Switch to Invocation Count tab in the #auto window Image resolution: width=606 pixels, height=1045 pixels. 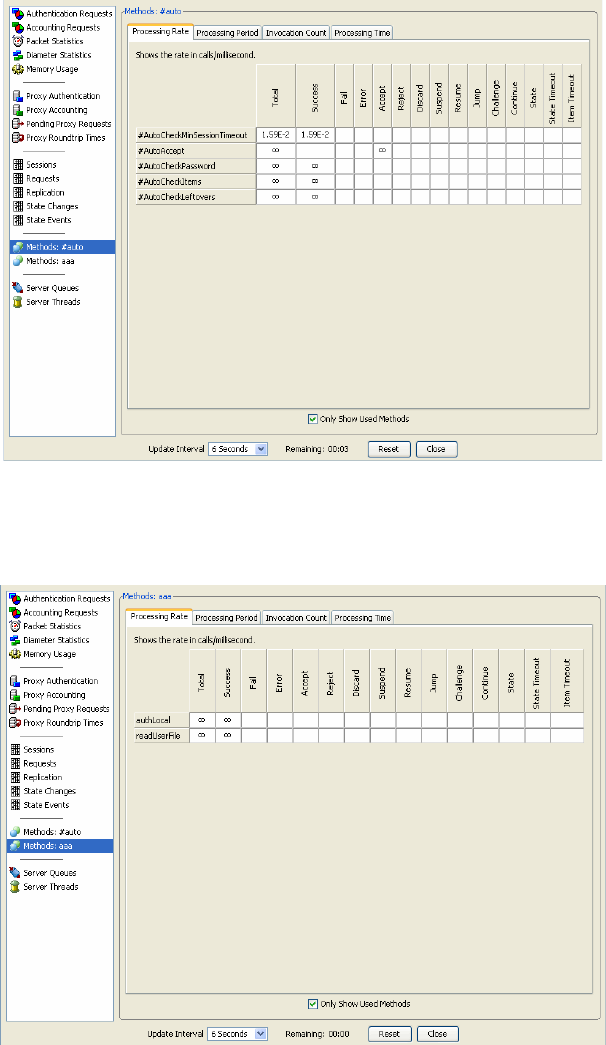296,33
